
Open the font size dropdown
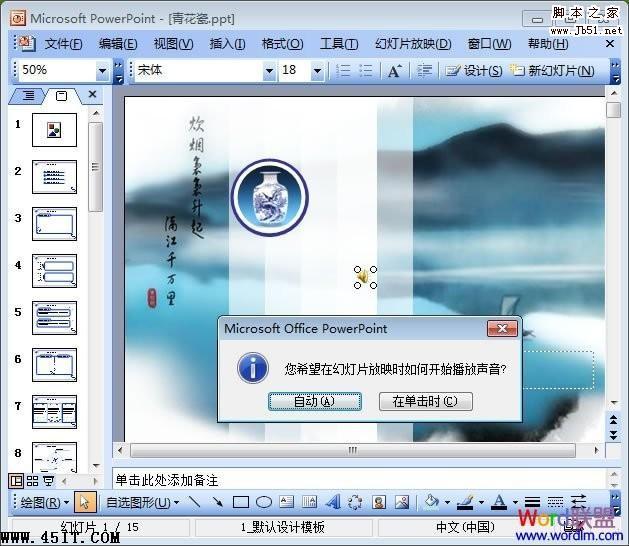coord(317,71)
